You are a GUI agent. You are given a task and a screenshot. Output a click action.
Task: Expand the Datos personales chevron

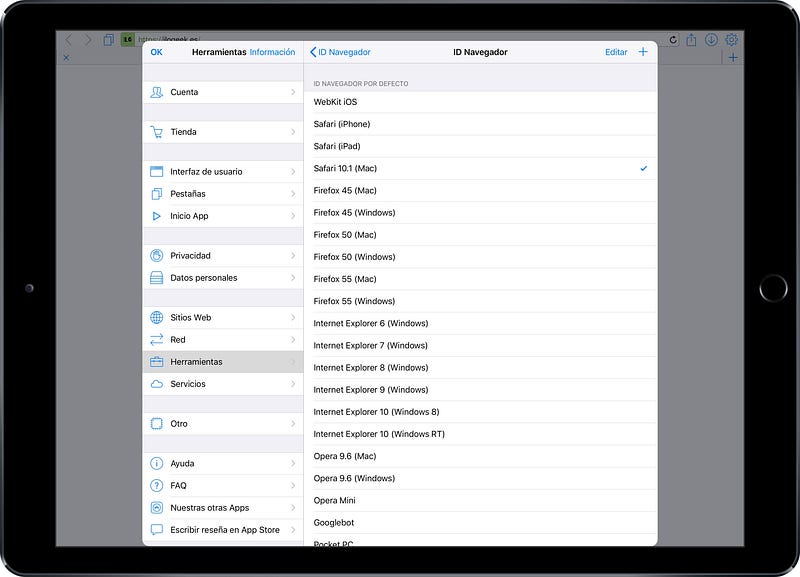(293, 278)
